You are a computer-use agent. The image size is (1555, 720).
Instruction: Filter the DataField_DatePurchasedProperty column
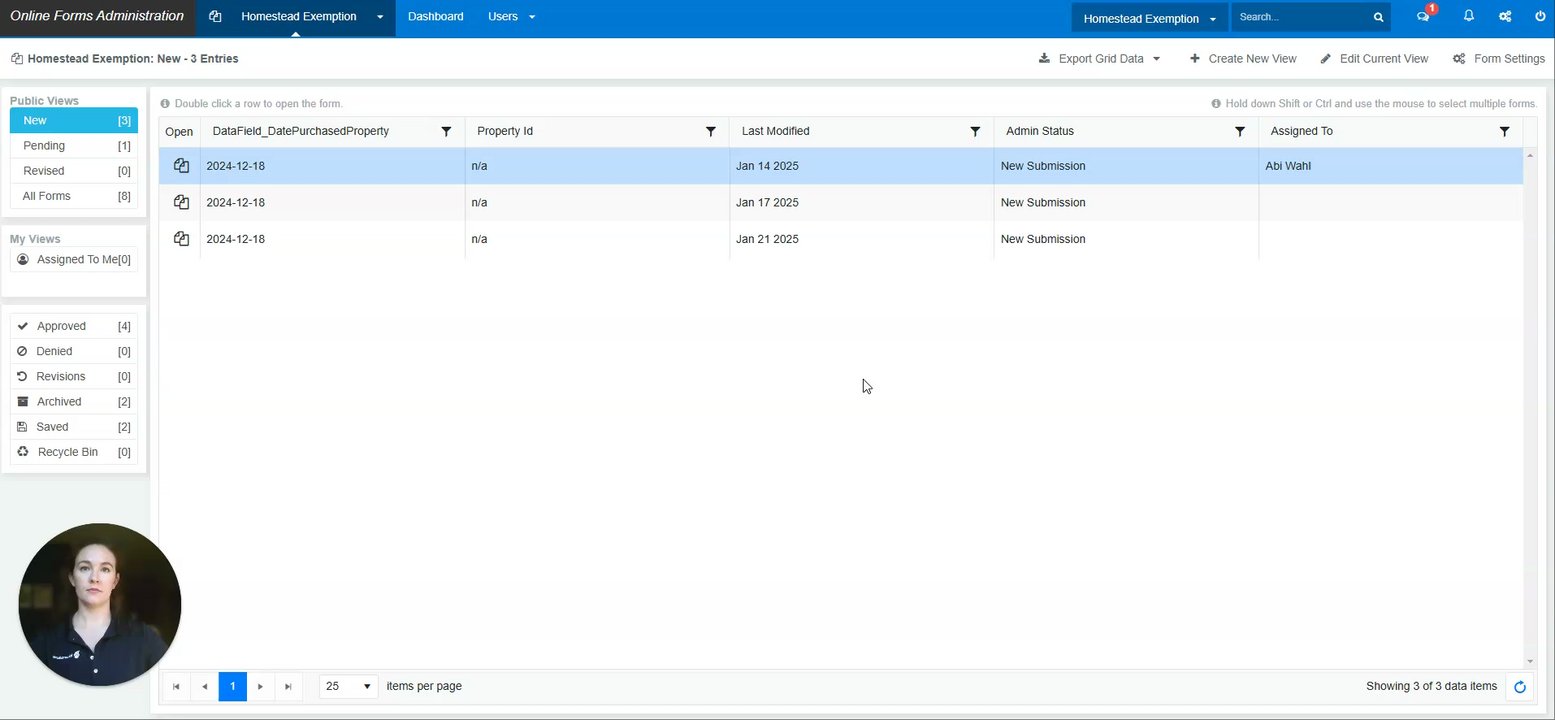tap(446, 131)
